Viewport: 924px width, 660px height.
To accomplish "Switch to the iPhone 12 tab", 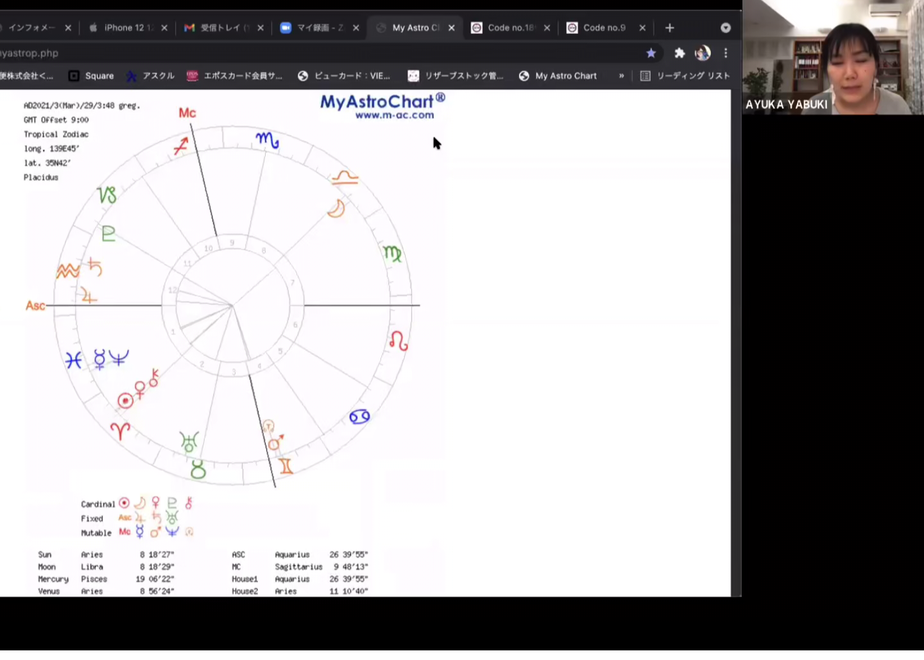I will click(123, 28).
